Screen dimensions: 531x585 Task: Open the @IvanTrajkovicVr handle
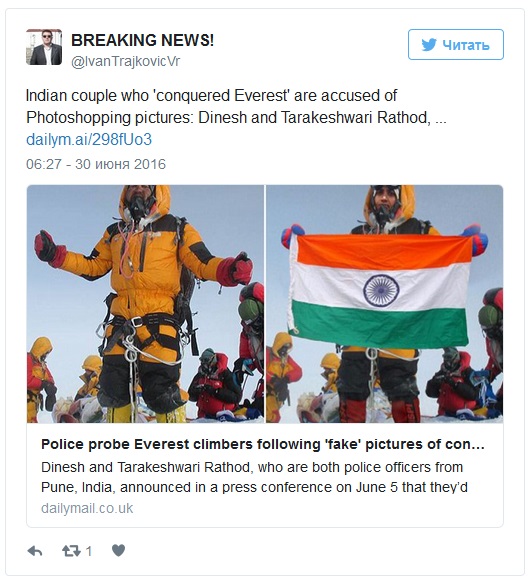[125, 62]
